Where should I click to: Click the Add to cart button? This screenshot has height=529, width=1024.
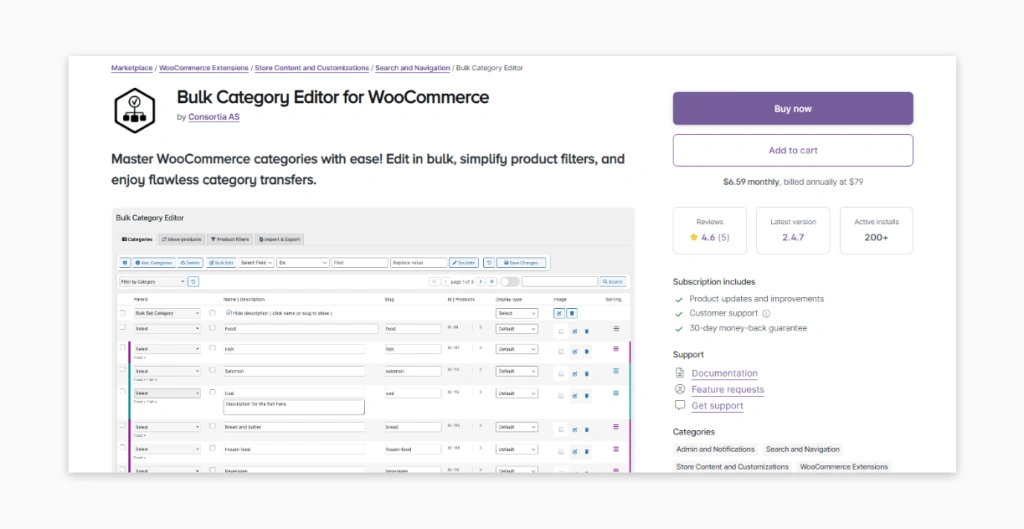[x=793, y=150]
